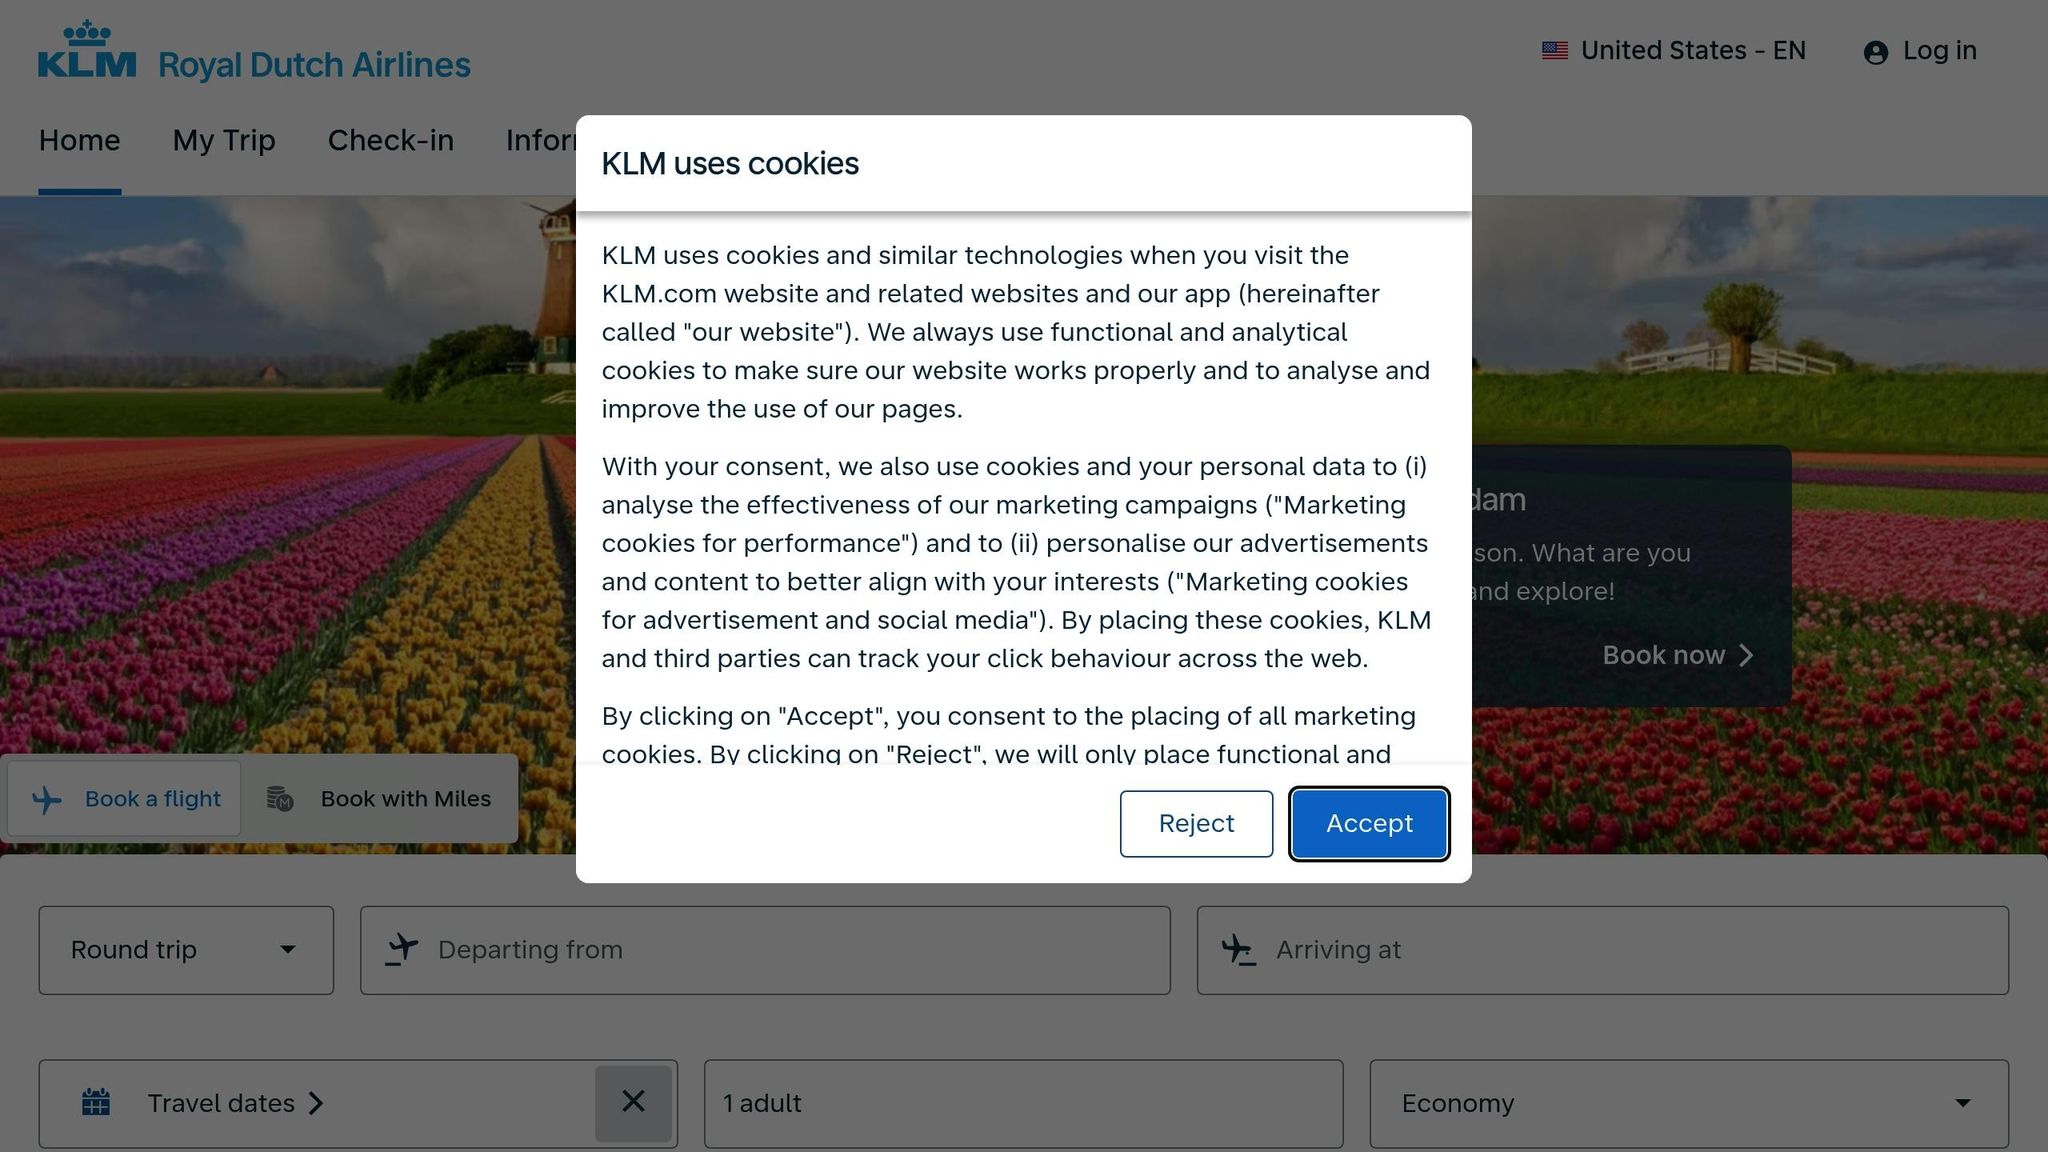Open the Round trip dropdown
Viewport: 2048px width, 1152px height.
(185, 949)
